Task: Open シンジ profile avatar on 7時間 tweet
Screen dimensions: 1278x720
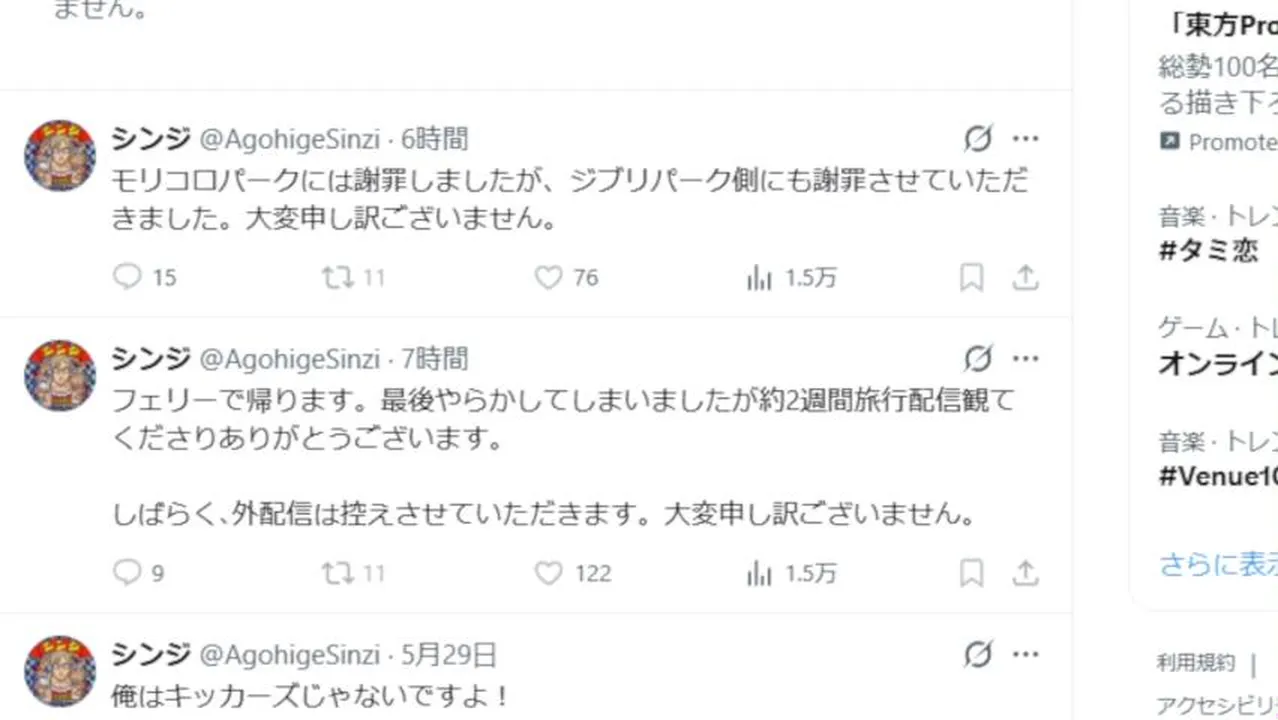Action: click(60, 376)
